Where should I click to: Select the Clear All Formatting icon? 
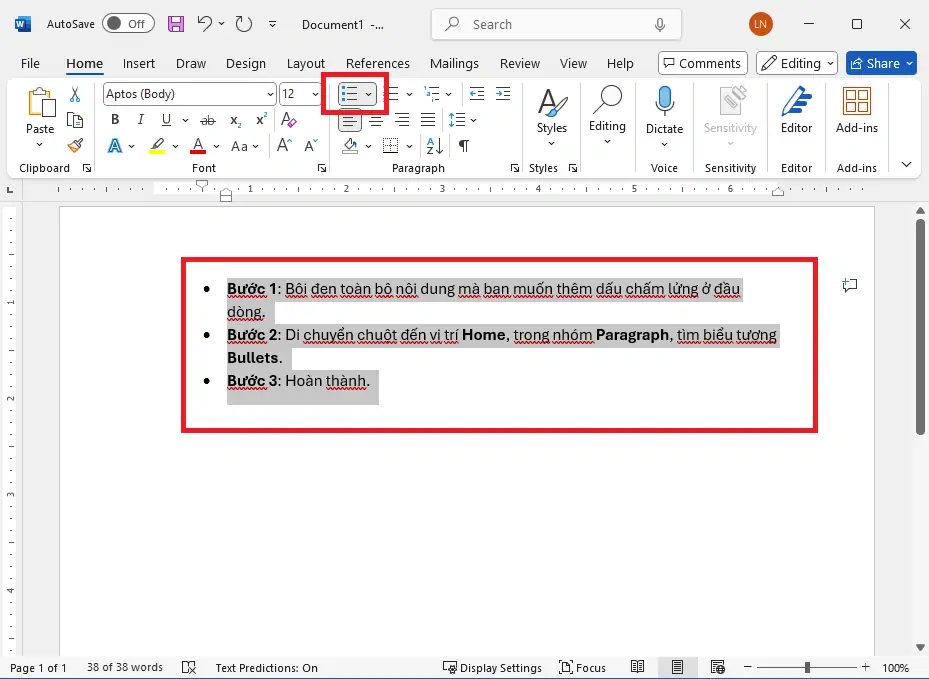point(290,120)
